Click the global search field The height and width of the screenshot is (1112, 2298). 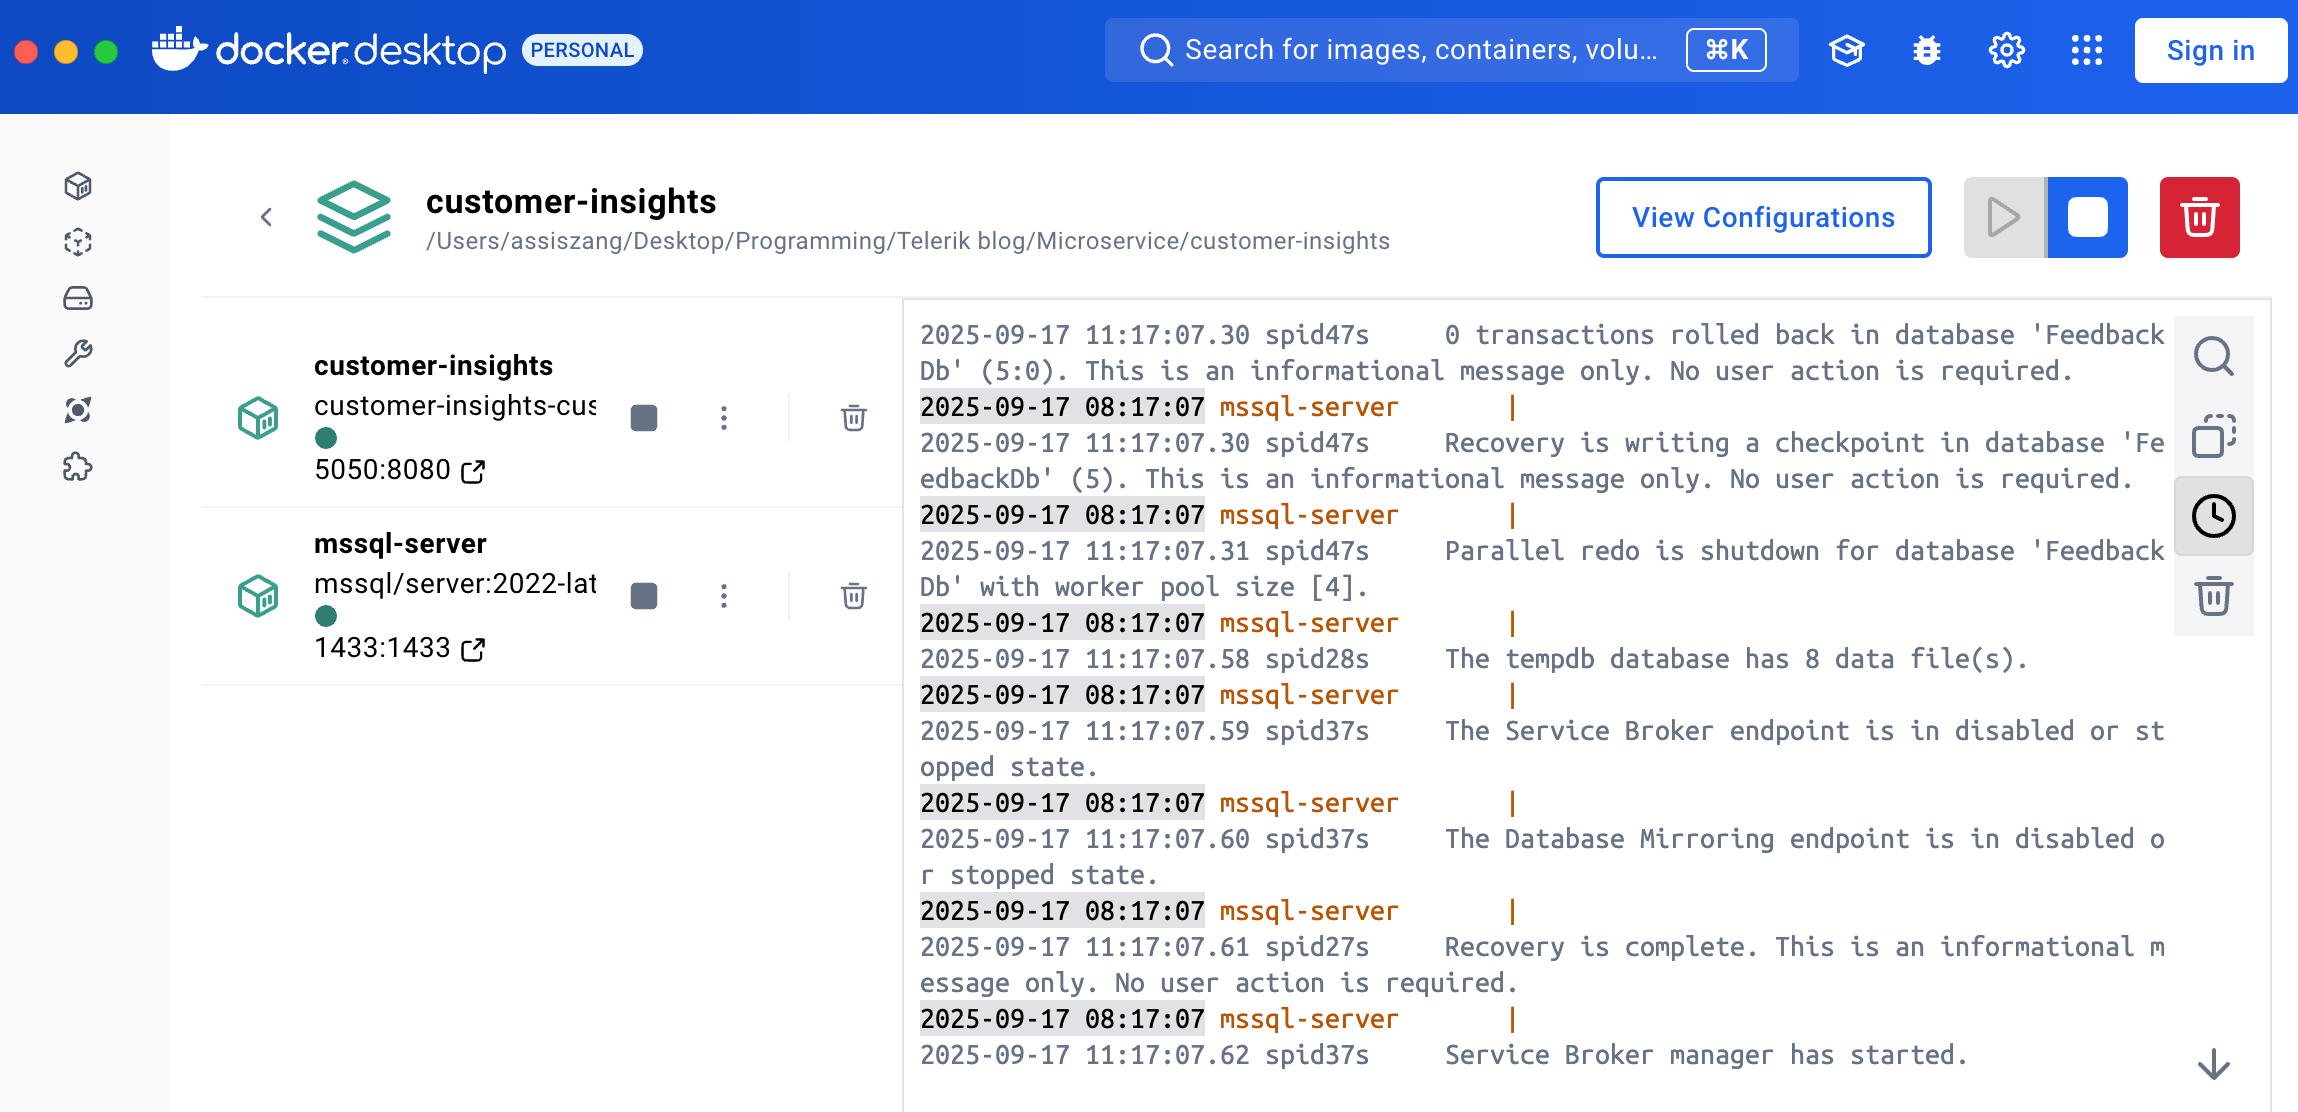1451,50
